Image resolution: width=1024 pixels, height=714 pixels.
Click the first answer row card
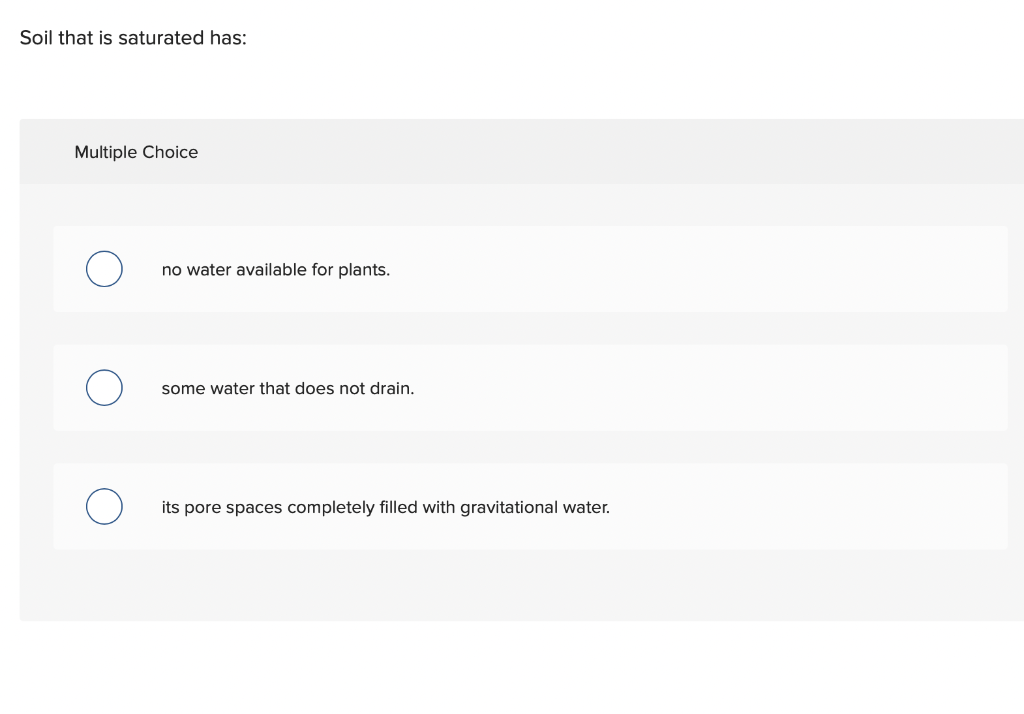pos(530,268)
